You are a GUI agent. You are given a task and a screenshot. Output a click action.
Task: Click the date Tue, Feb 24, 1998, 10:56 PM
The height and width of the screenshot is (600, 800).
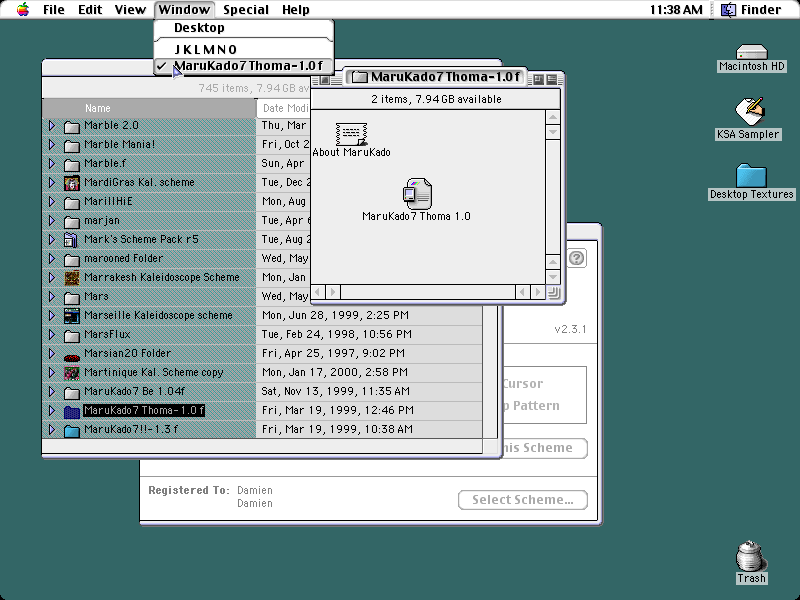(x=337, y=334)
